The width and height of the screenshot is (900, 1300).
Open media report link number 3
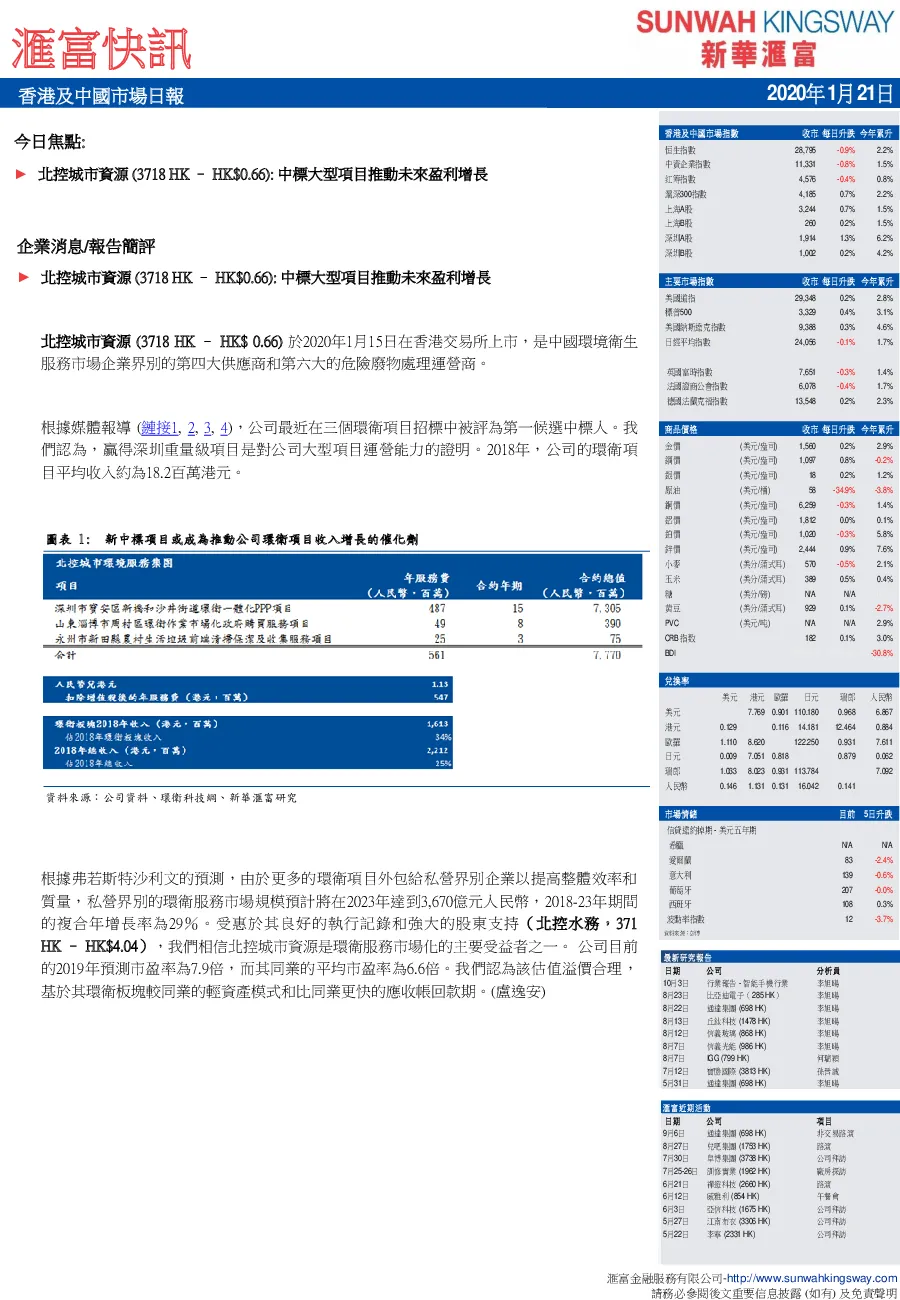coord(209,426)
